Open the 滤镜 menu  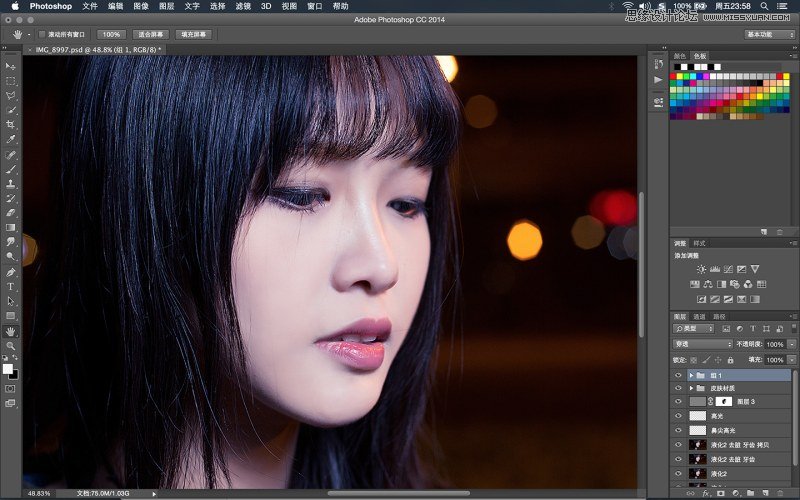click(x=243, y=6)
